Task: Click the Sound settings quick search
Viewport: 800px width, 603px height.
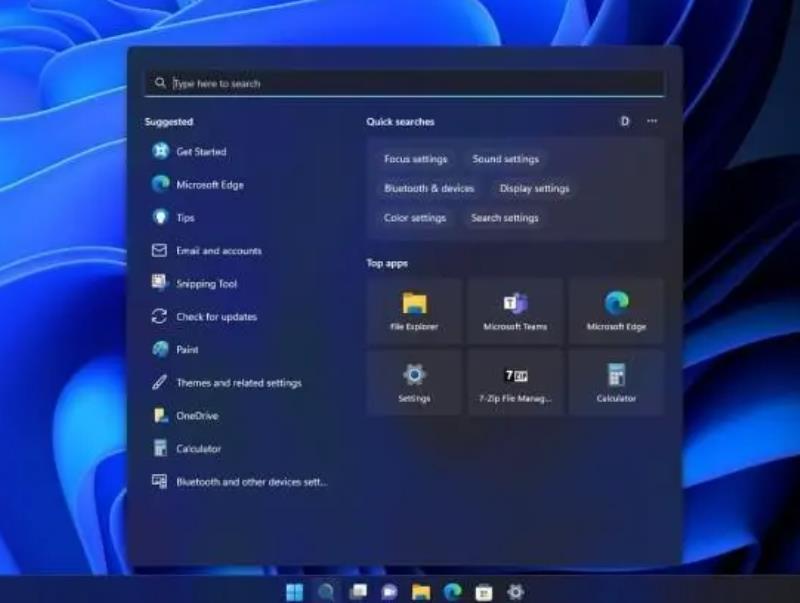Action: coord(505,159)
